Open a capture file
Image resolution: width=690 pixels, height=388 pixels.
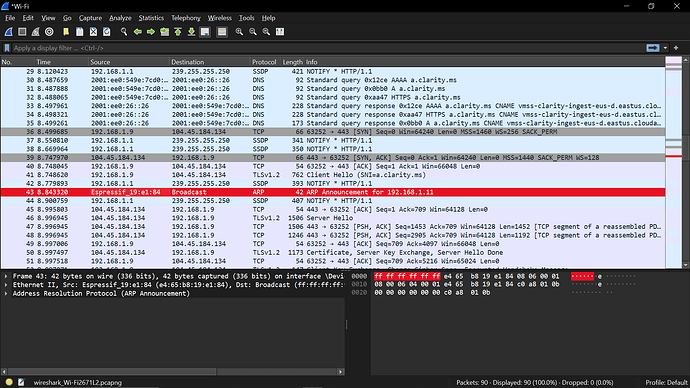[66, 32]
